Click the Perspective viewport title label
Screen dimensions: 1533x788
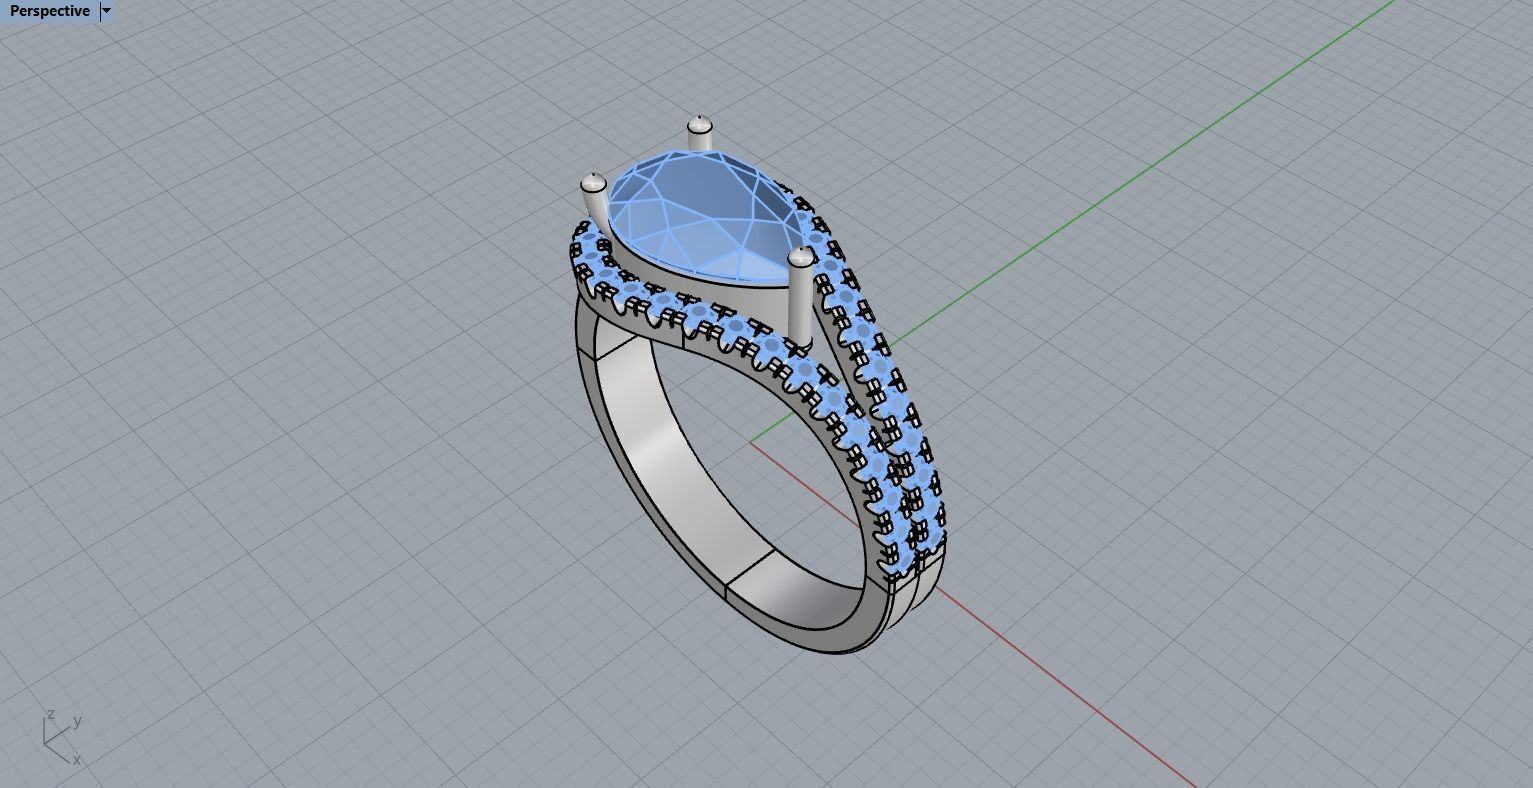49,11
